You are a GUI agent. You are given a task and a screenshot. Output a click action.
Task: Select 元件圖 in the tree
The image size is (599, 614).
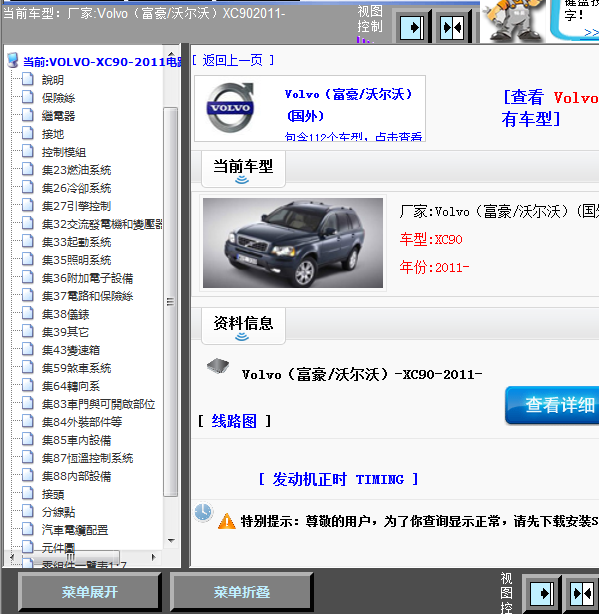pos(58,547)
